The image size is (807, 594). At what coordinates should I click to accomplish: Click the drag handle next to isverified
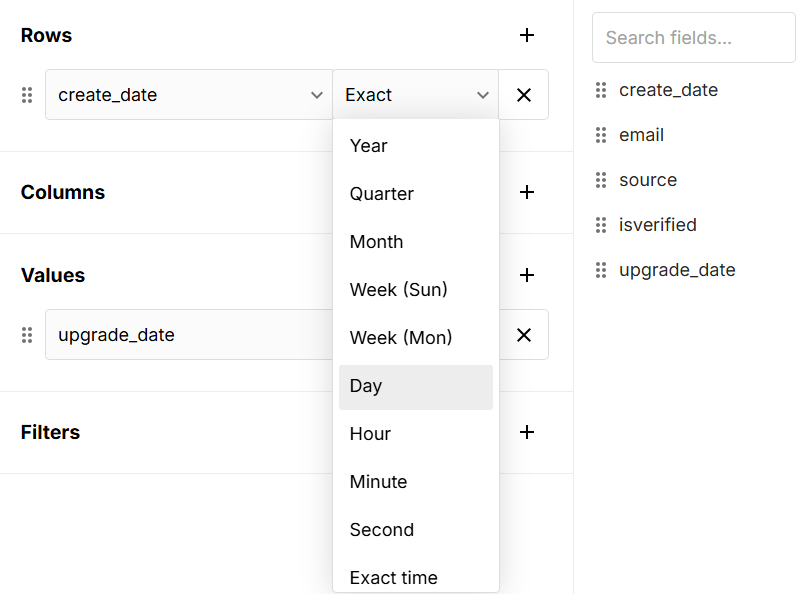(x=601, y=224)
